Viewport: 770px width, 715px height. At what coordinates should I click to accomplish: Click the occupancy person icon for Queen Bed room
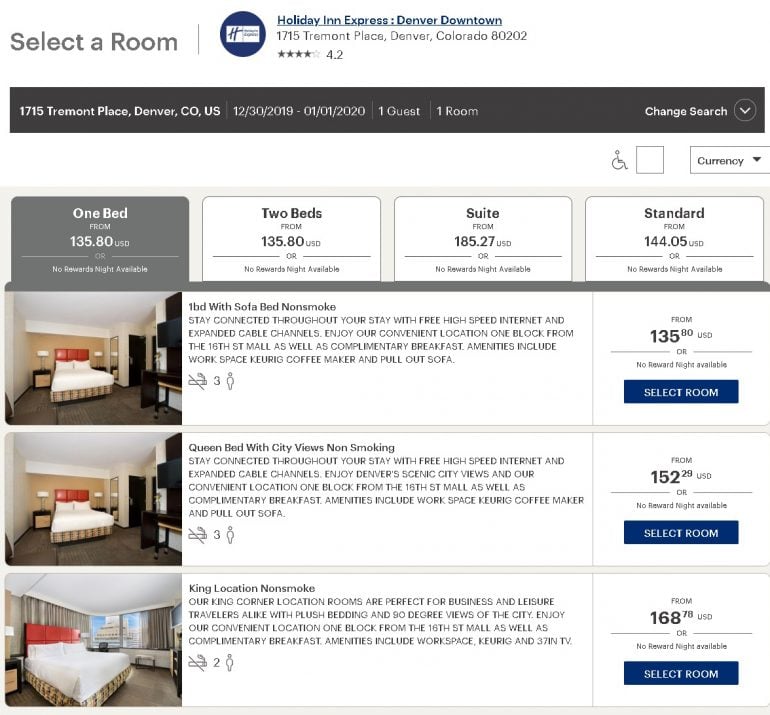pyautogui.click(x=230, y=535)
